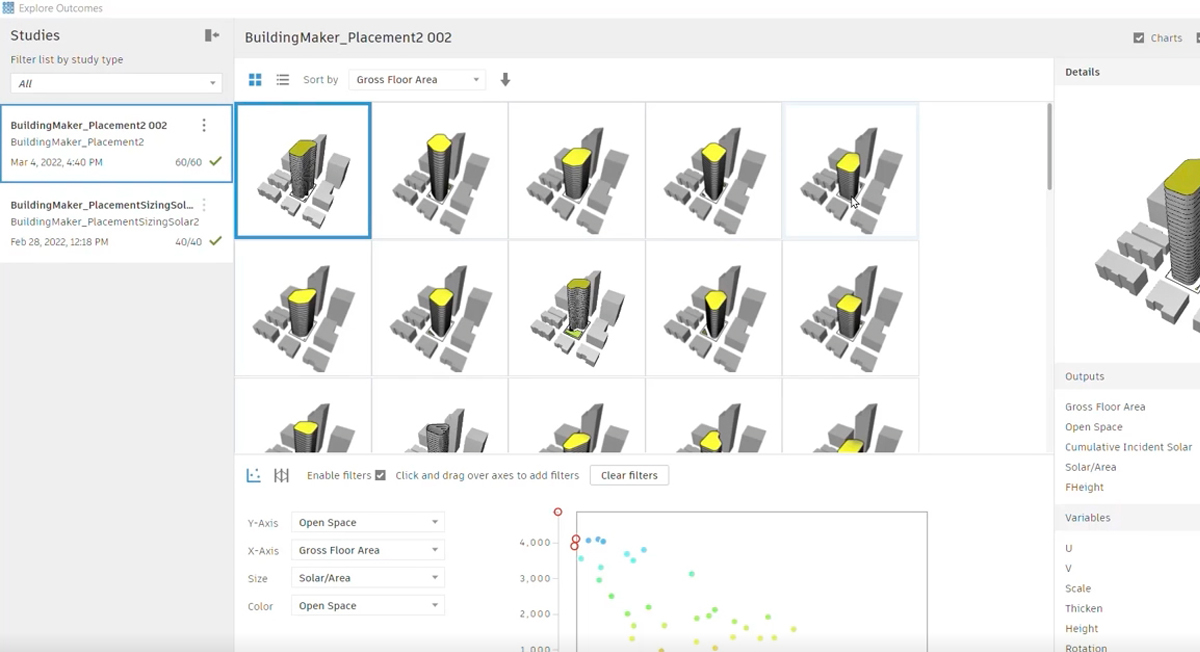The height and width of the screenshot is (652, 1200).
Task: Select parallel coordinates chart type
Action: (282, 476)
